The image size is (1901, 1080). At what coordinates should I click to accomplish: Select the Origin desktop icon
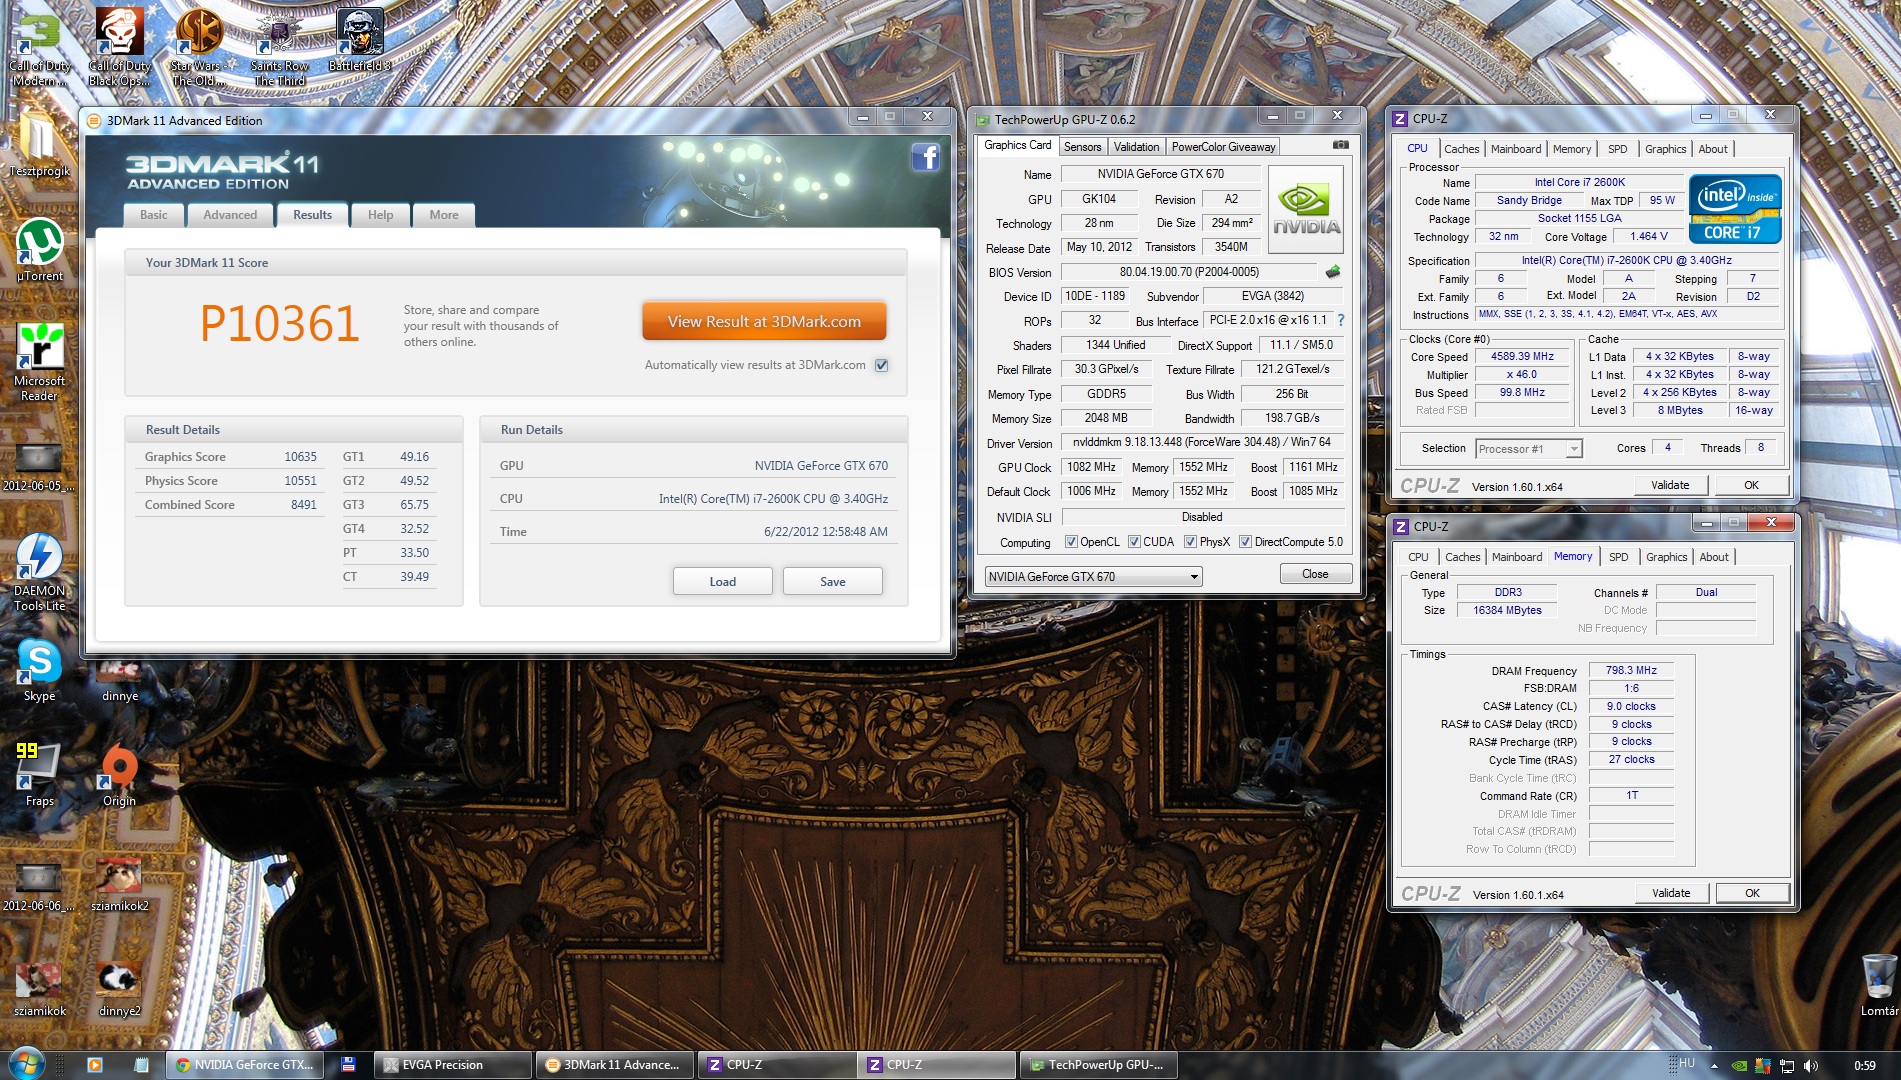tap(119, 775)
